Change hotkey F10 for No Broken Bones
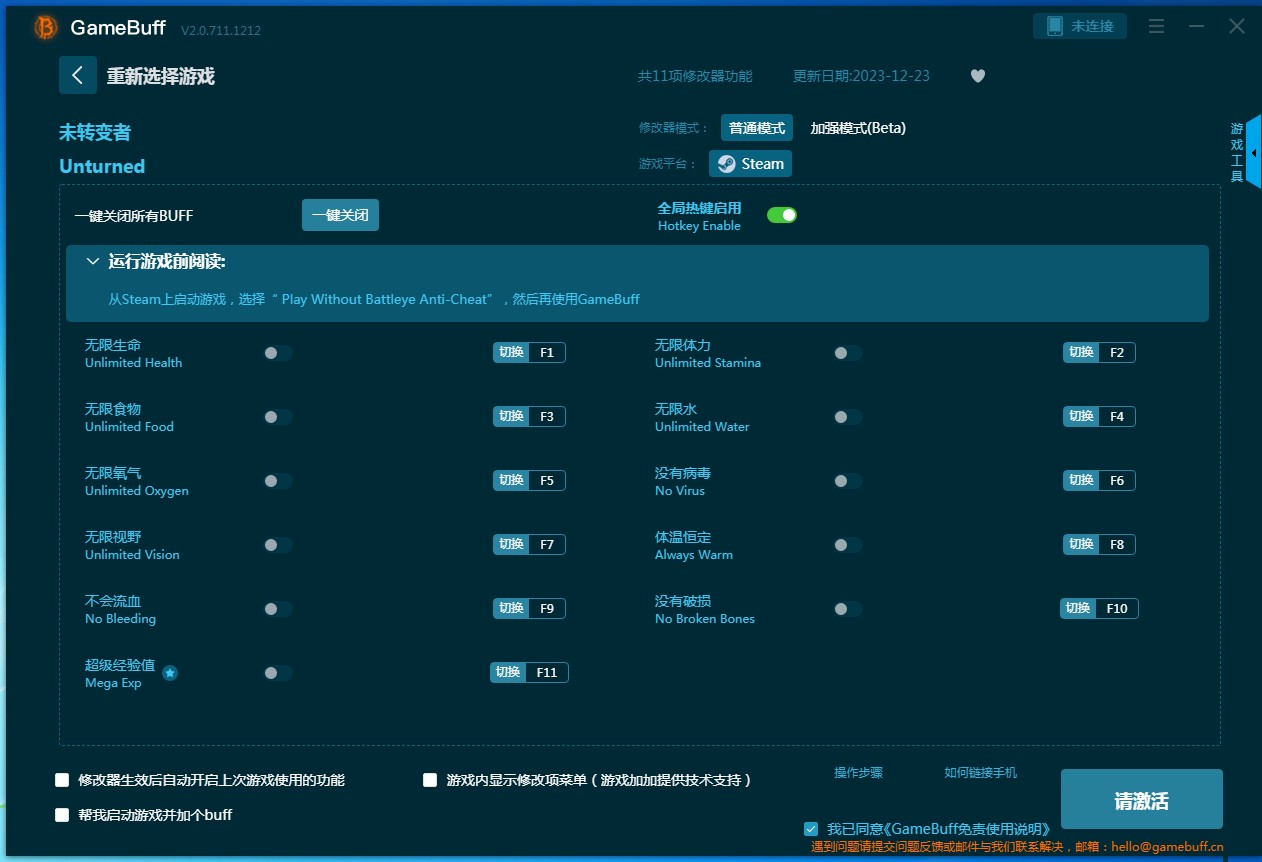The width and height of the screenshot is (1262, 862). click(x=1099, y=608)
